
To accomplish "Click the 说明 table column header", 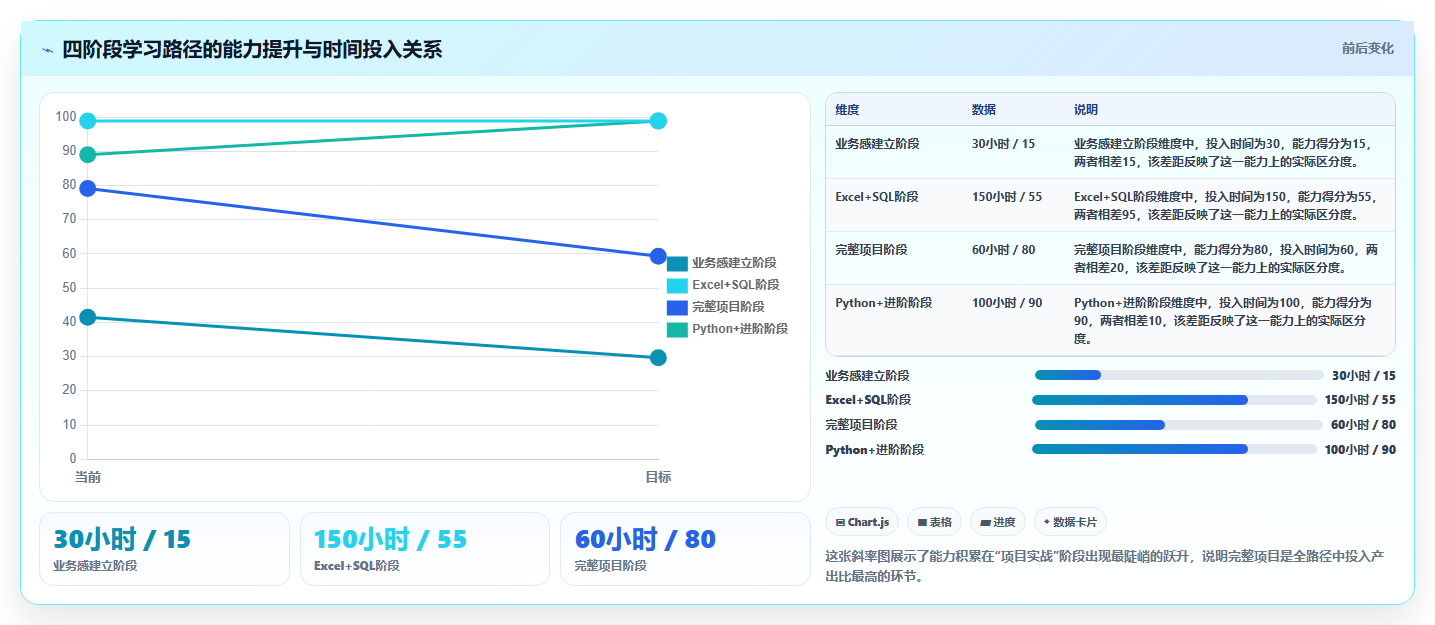I will pos(1086,110).
